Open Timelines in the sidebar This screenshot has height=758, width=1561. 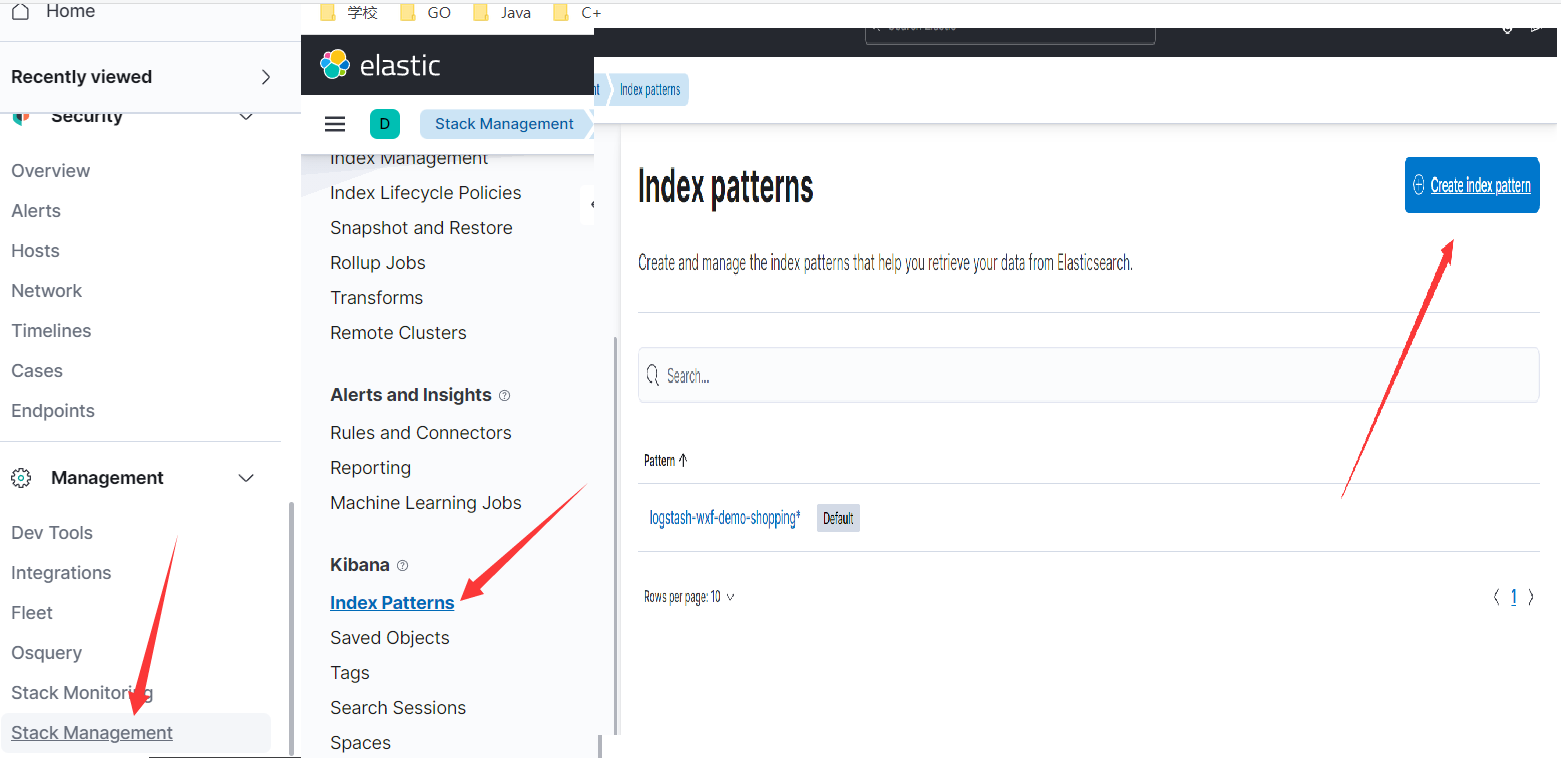tap(51, 331)
